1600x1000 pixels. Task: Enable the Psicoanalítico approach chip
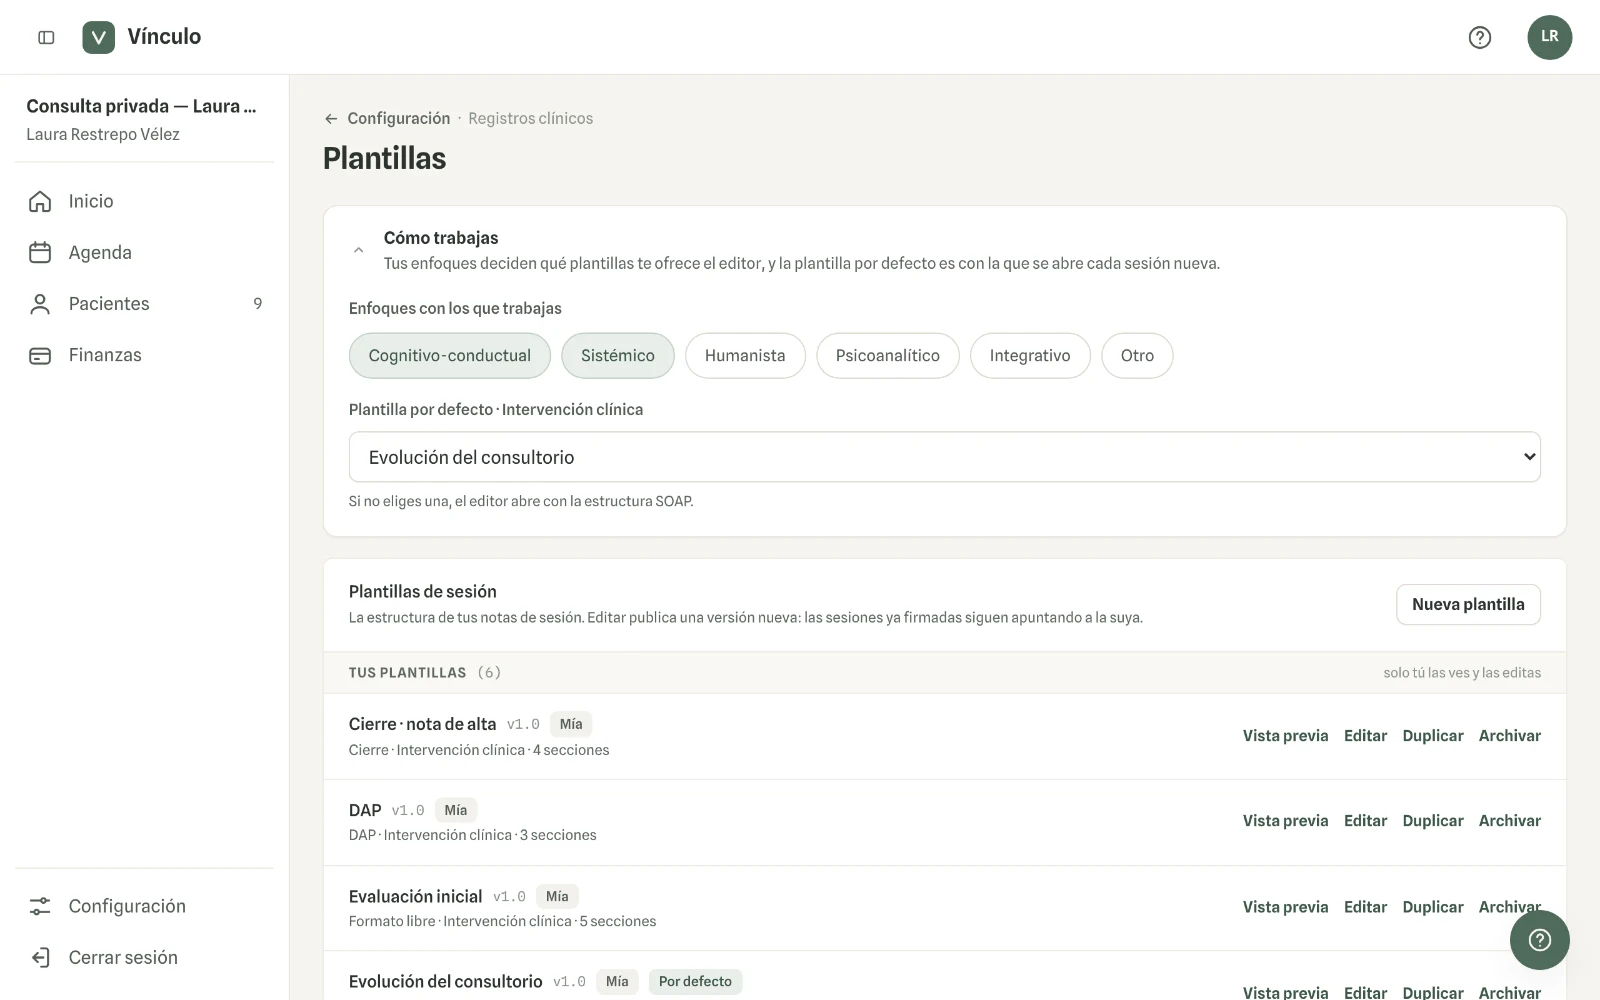[x=887, y=355]
